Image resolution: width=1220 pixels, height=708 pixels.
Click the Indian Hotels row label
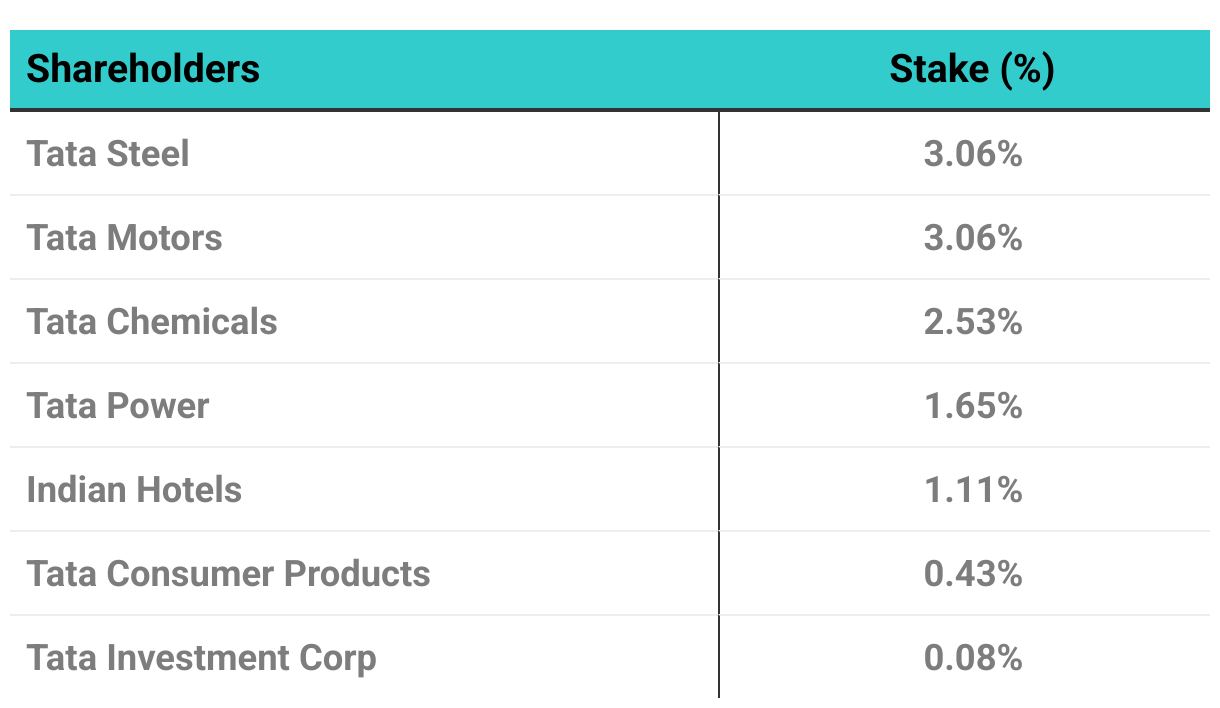click(x=134, y=490)
